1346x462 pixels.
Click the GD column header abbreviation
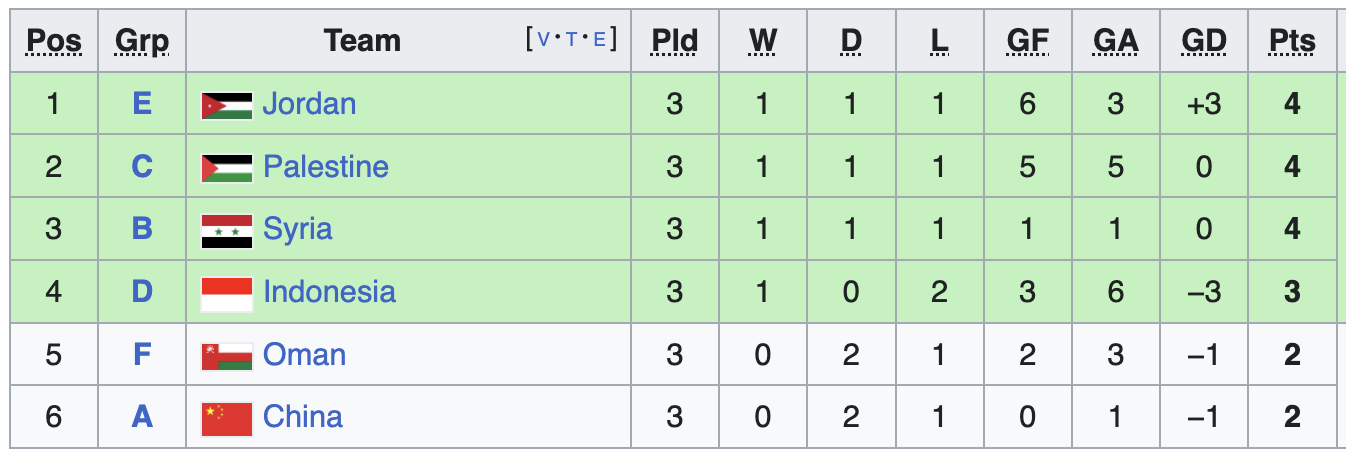pyautogui.click(x=1204, y=41)
